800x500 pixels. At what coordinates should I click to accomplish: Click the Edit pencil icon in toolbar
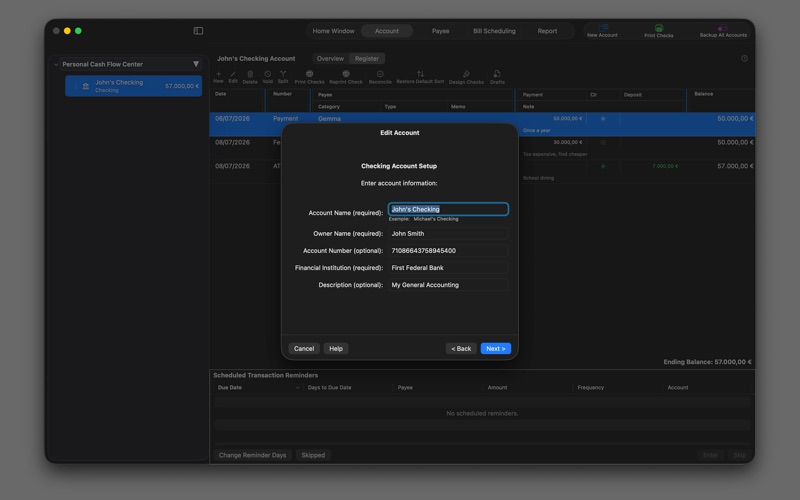pos(233,74)
